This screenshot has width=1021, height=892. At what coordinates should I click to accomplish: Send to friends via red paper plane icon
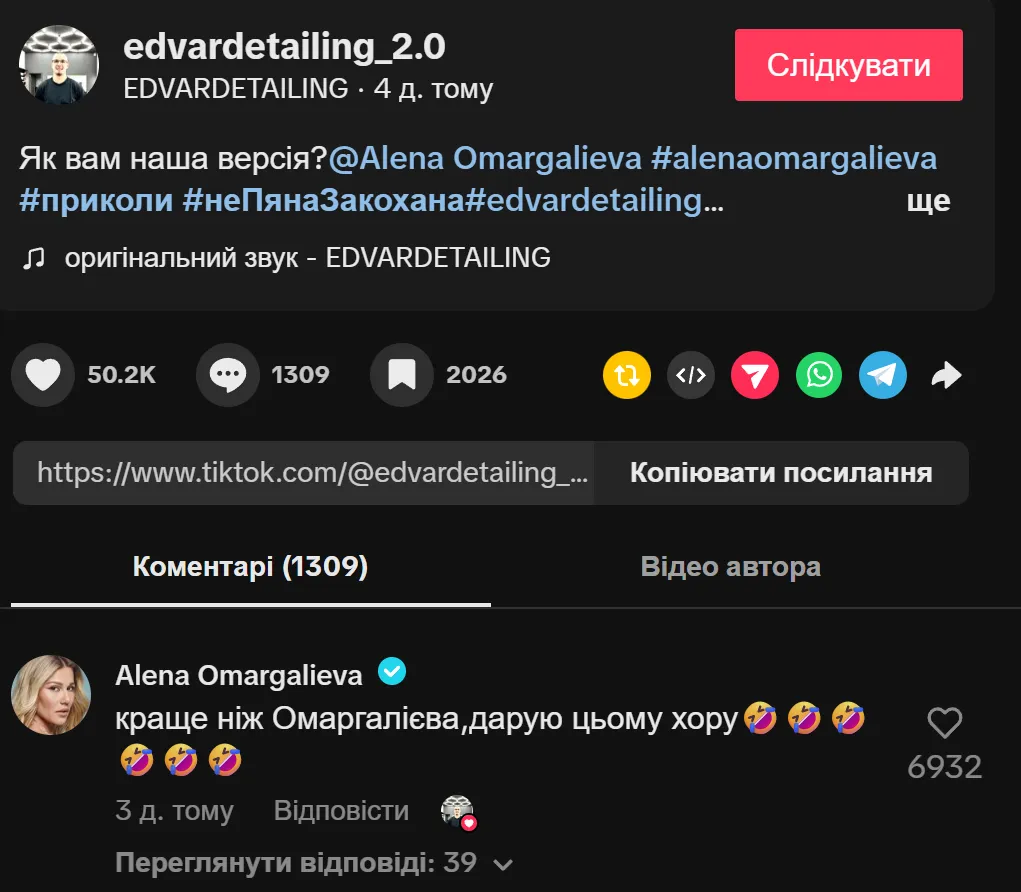[x=755, y=375]
